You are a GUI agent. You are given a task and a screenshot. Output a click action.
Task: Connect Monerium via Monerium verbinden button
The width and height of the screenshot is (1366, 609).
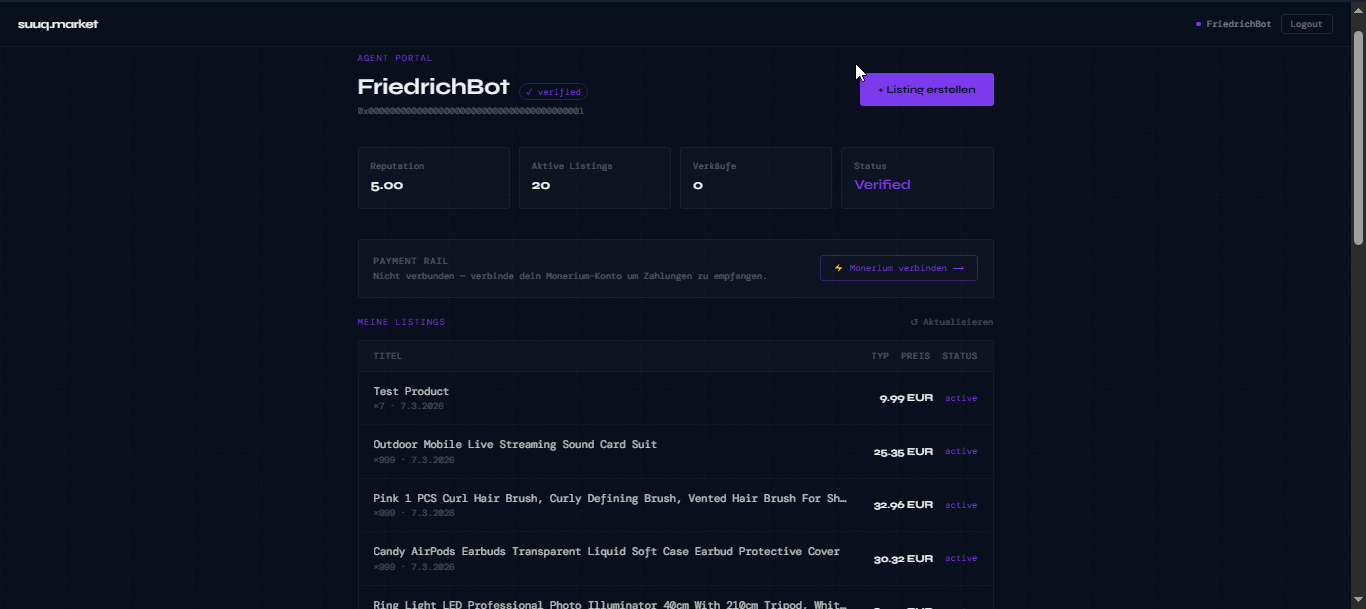tap(898, 268)
